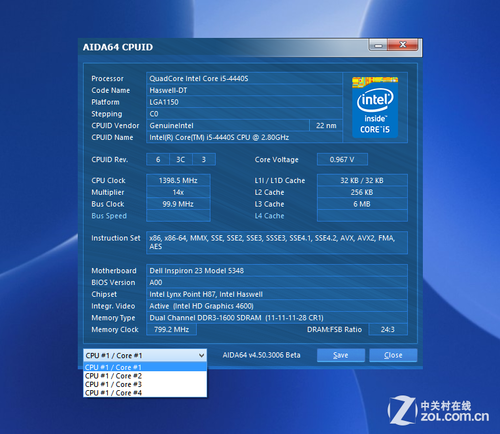Viewport: 500px width, 434px height.
Task: Click the Multiplier 14x value
Action: tap(178, 192)
